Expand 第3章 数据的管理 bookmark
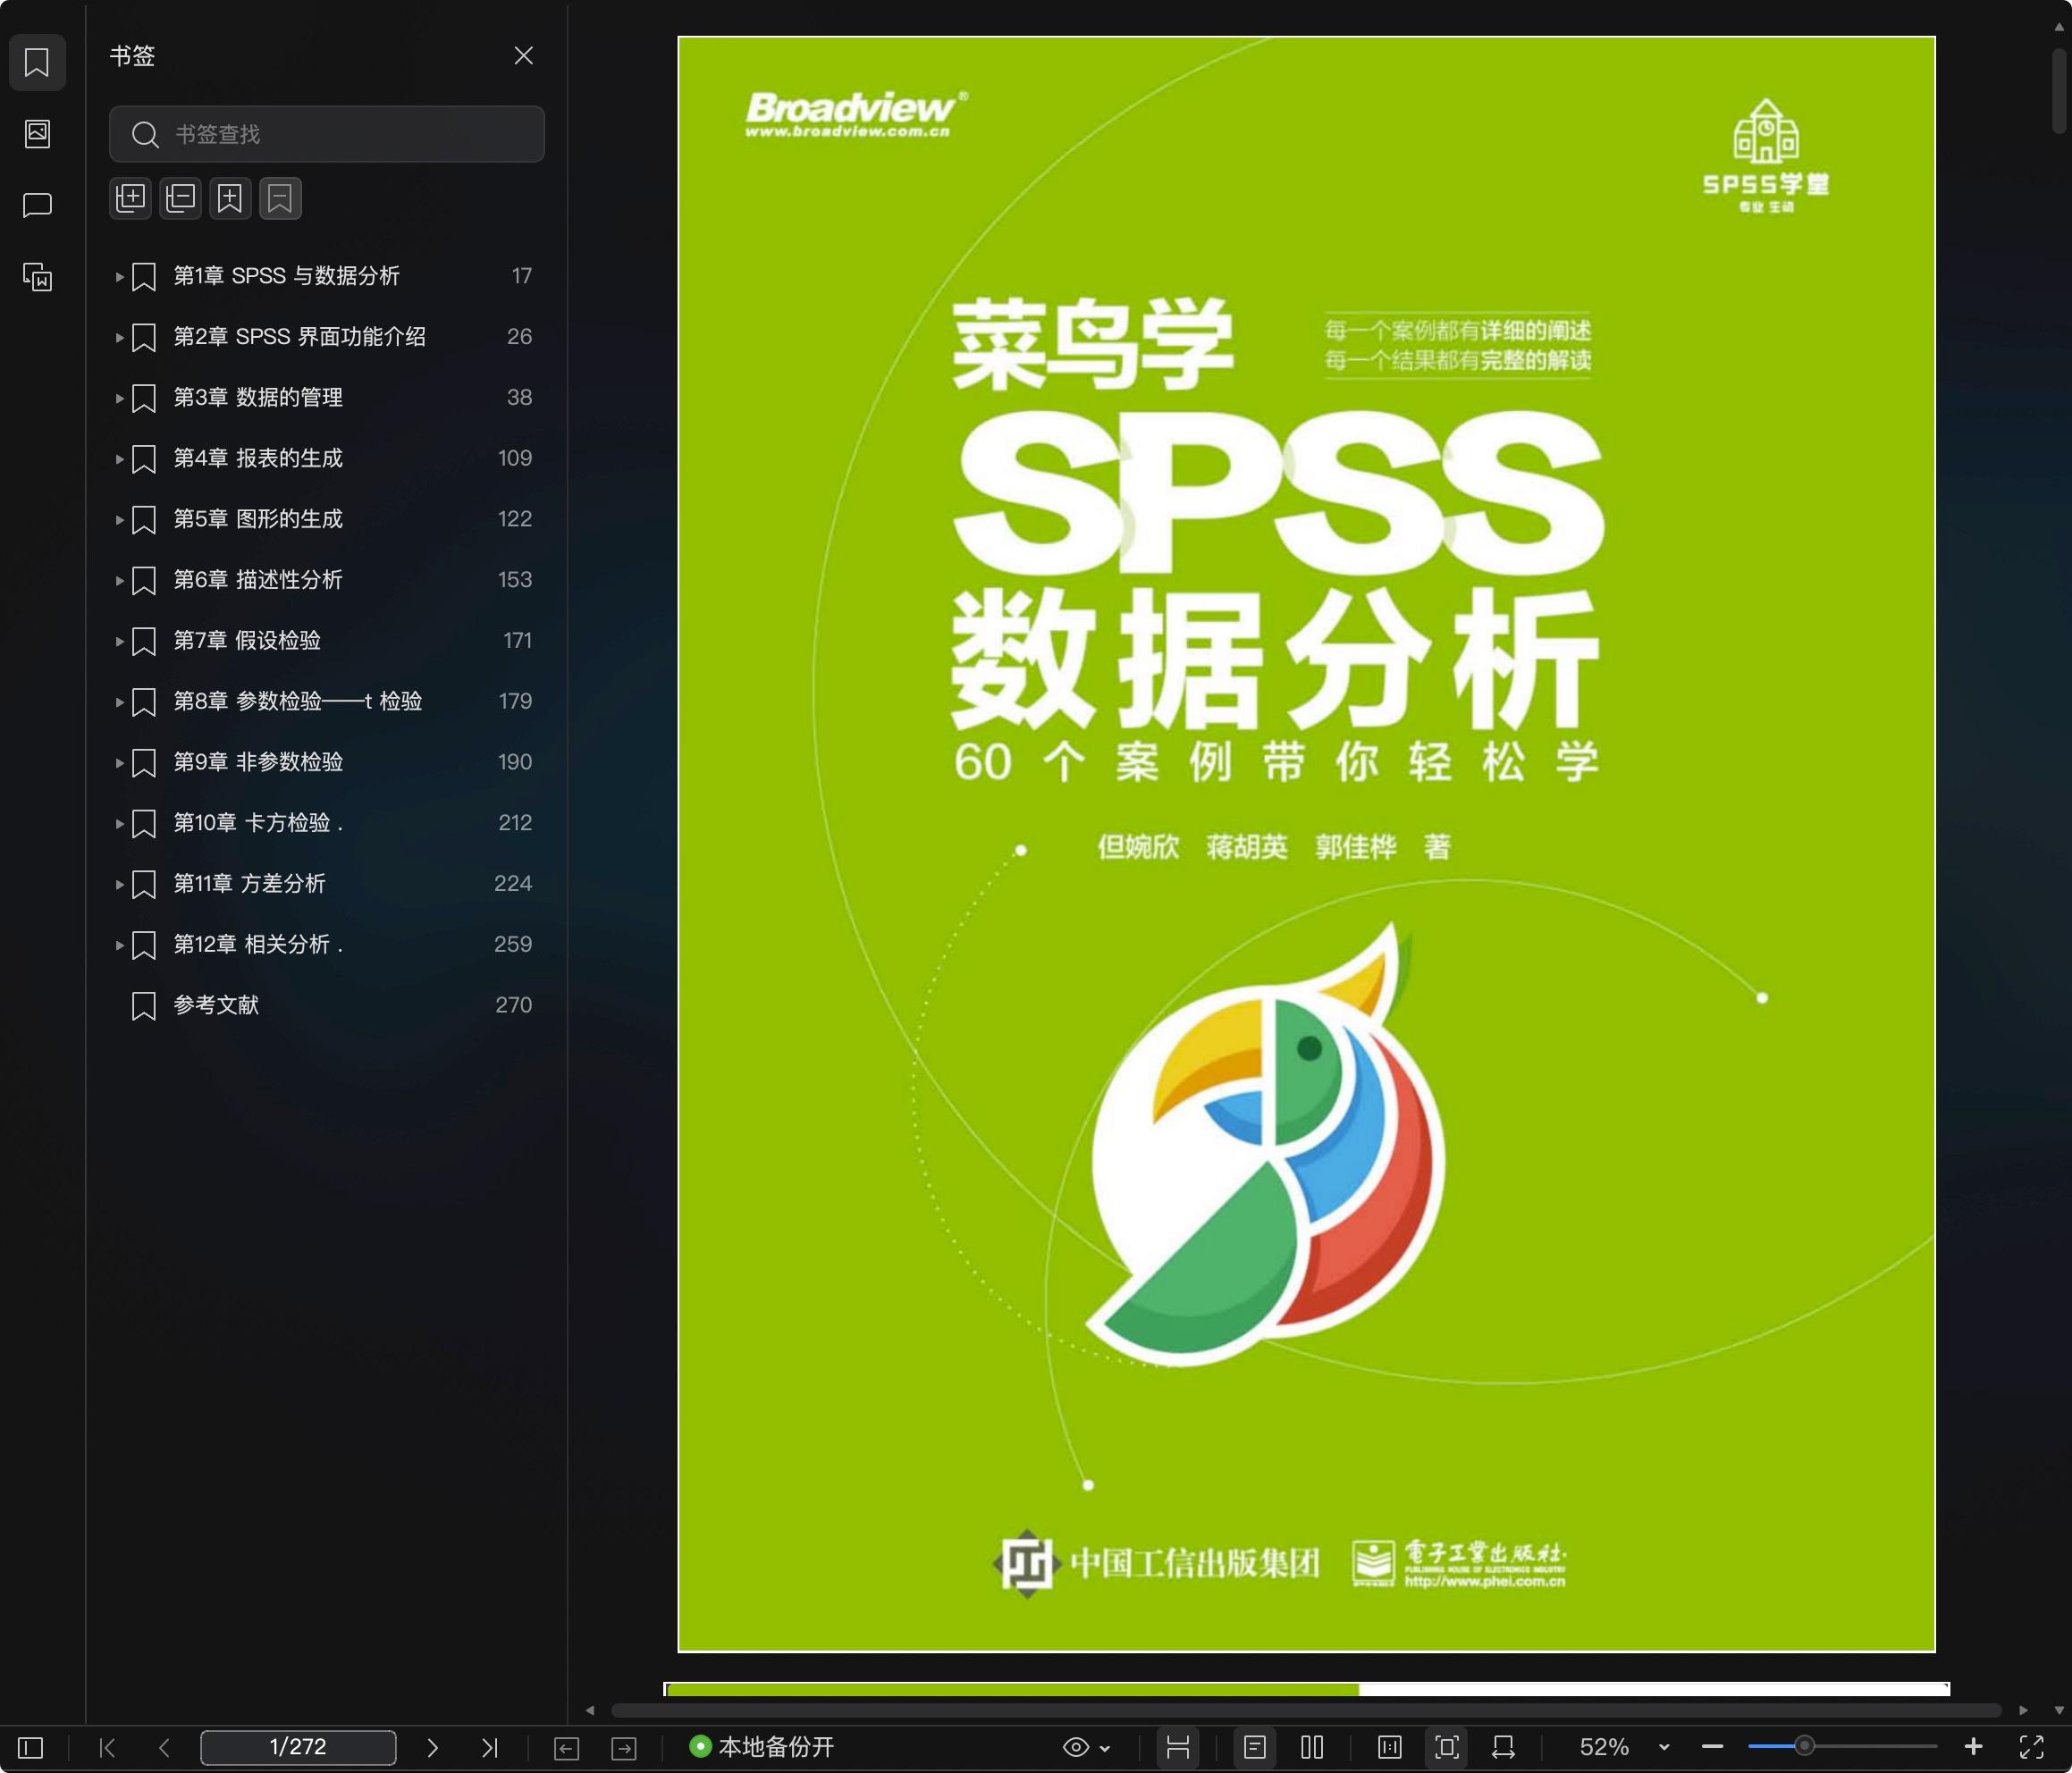The image size is (2072, 1773). (119, 398)
